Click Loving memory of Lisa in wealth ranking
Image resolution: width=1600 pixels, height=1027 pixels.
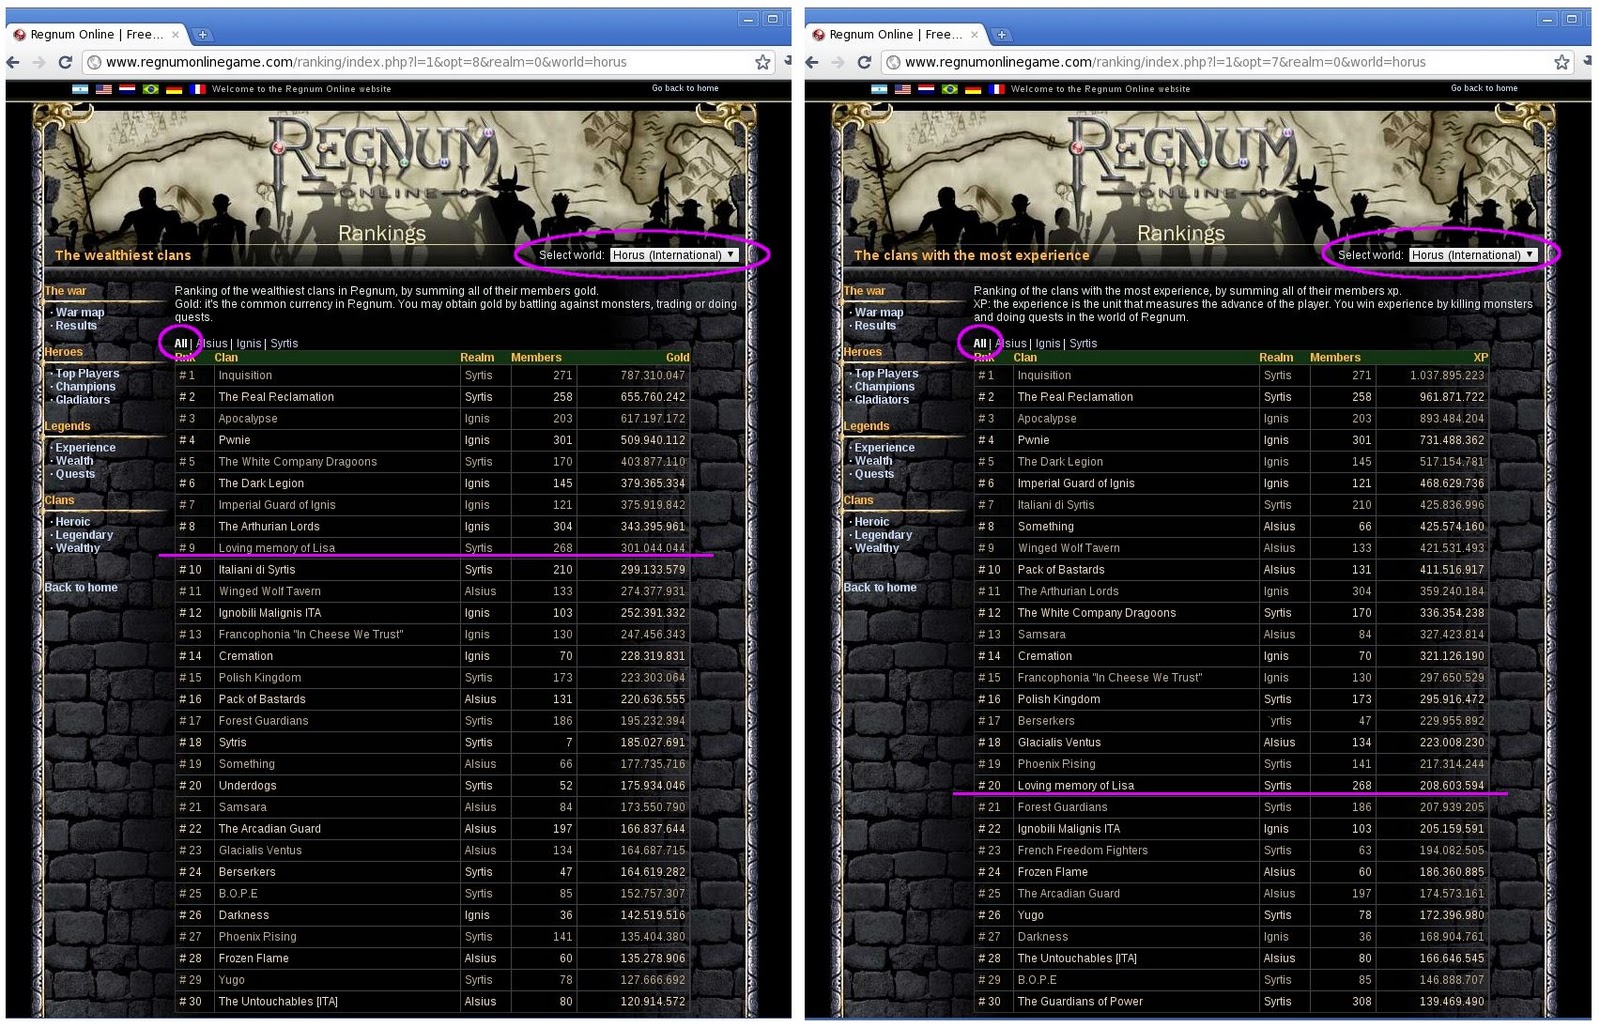pyautogui.click(x=277, y=548)
